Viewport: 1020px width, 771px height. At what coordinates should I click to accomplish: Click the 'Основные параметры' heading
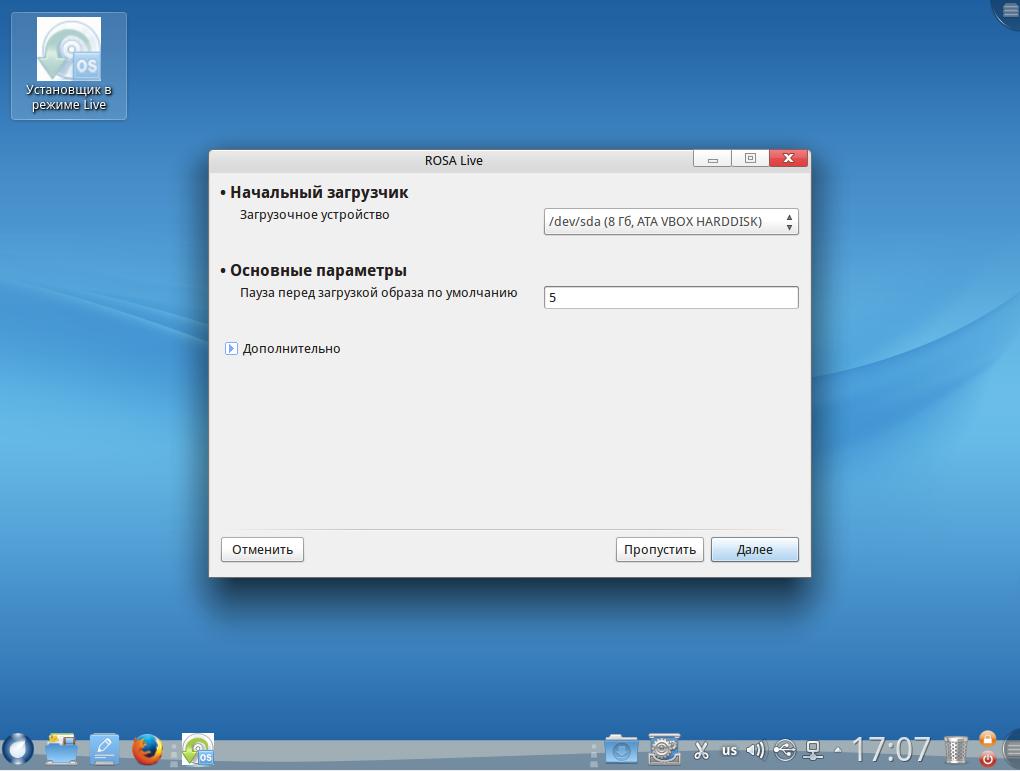coord(318,271)
